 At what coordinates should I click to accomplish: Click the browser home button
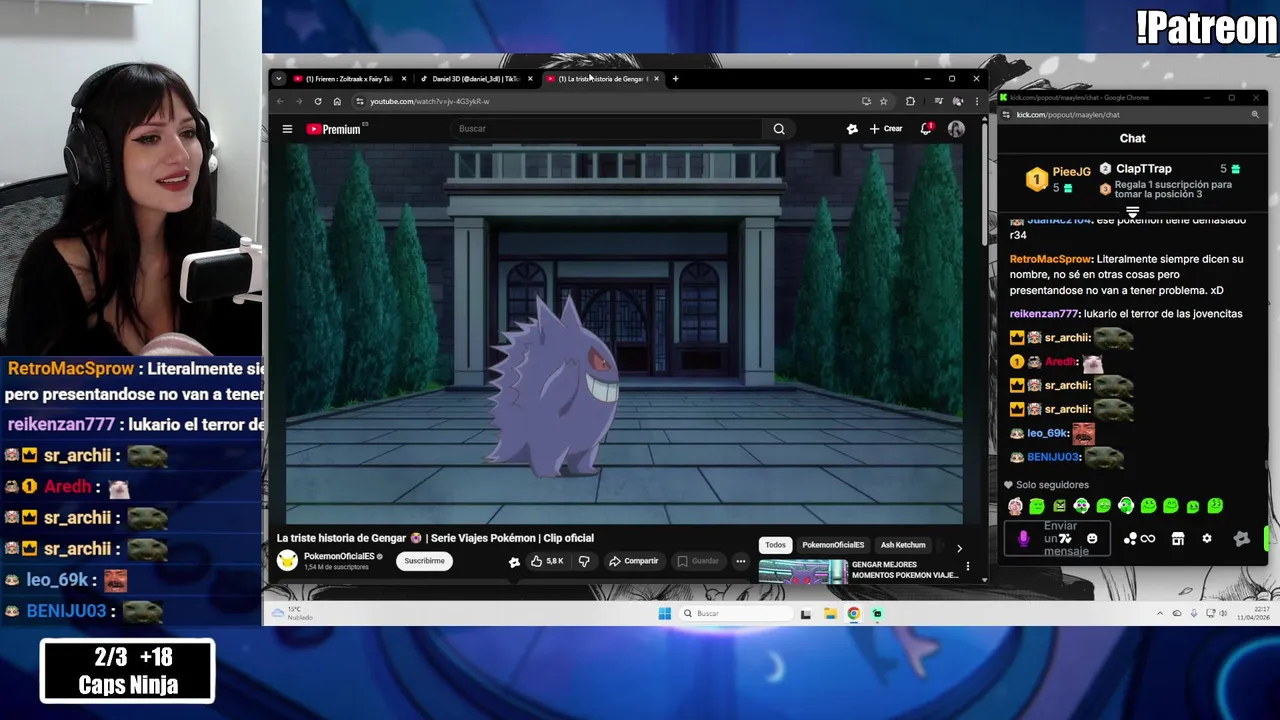click(337, 101)
